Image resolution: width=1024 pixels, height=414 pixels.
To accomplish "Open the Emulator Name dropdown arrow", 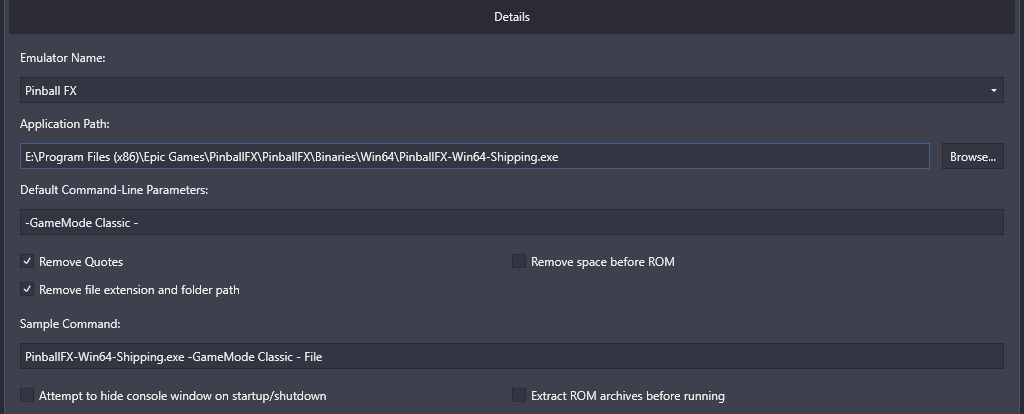I will 993,90.
